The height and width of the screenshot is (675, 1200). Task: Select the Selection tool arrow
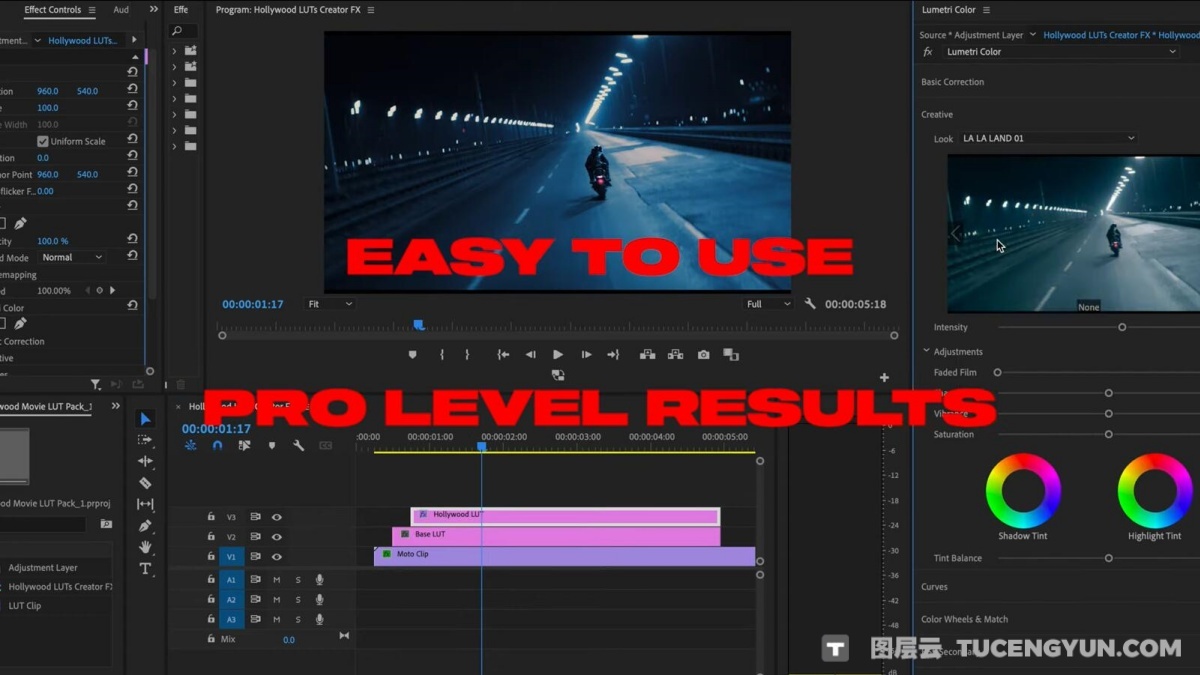[145, 419]
